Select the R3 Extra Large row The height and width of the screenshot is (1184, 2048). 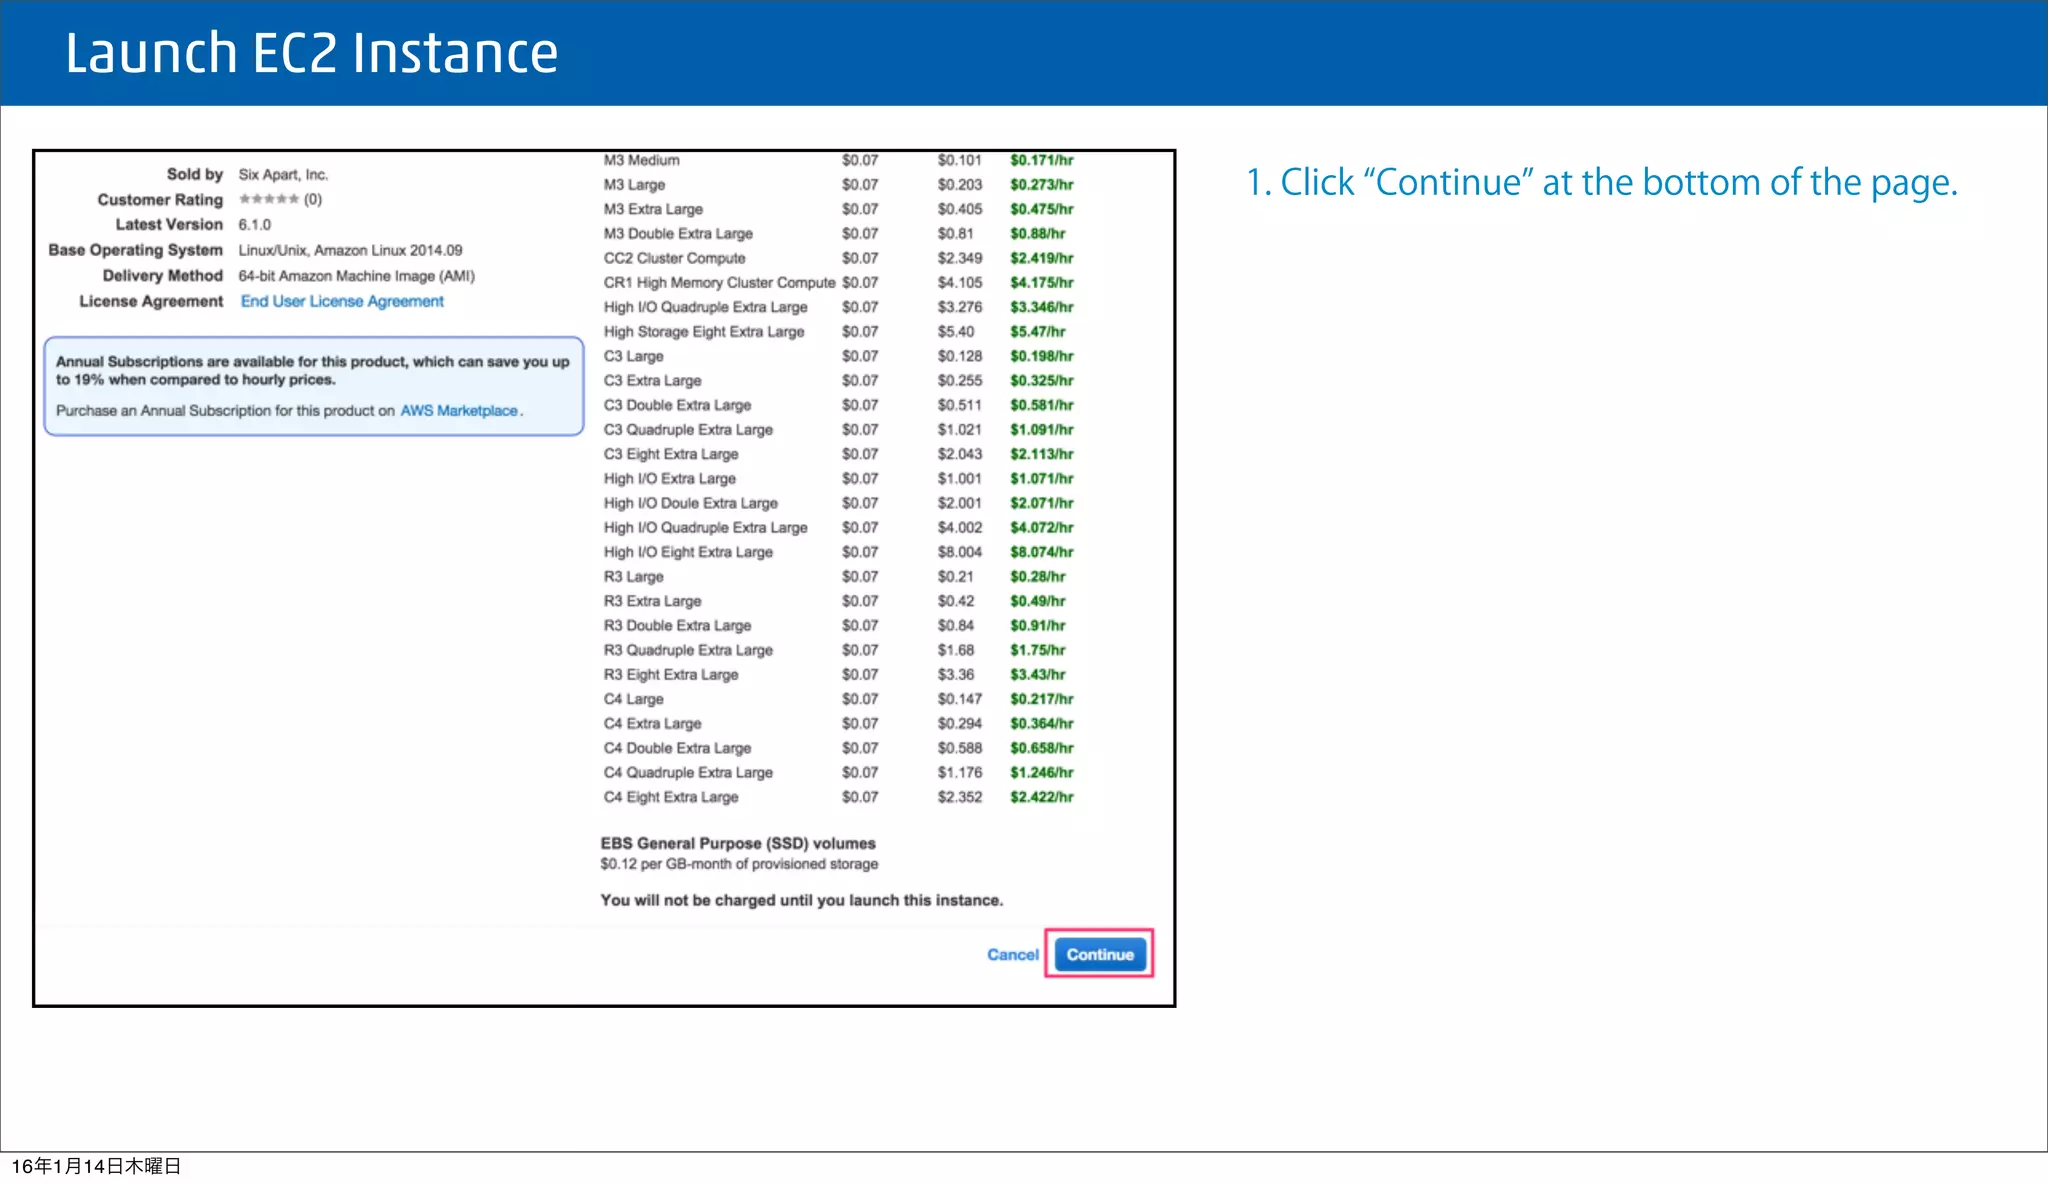(838, 601)
